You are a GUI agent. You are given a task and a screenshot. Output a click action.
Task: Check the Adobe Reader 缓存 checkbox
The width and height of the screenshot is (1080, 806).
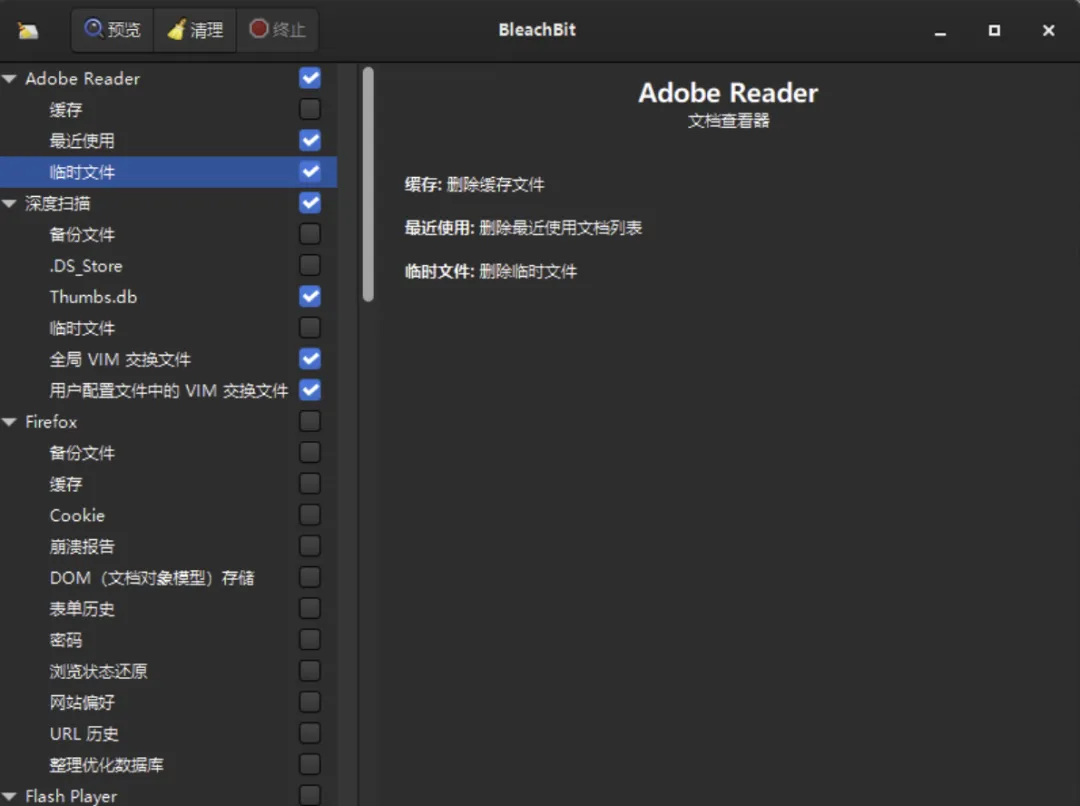310,109
